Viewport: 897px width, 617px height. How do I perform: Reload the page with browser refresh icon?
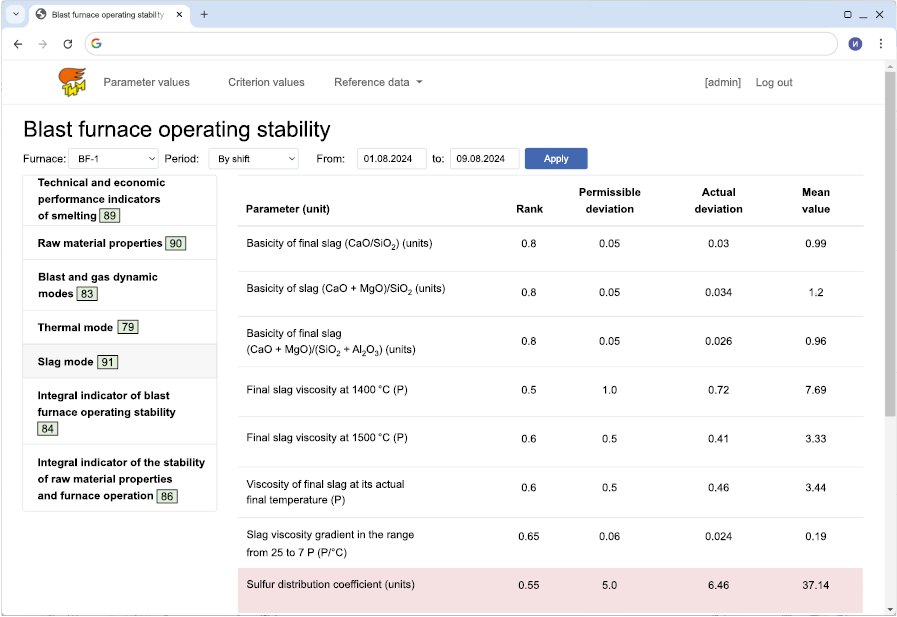point(68,44)
